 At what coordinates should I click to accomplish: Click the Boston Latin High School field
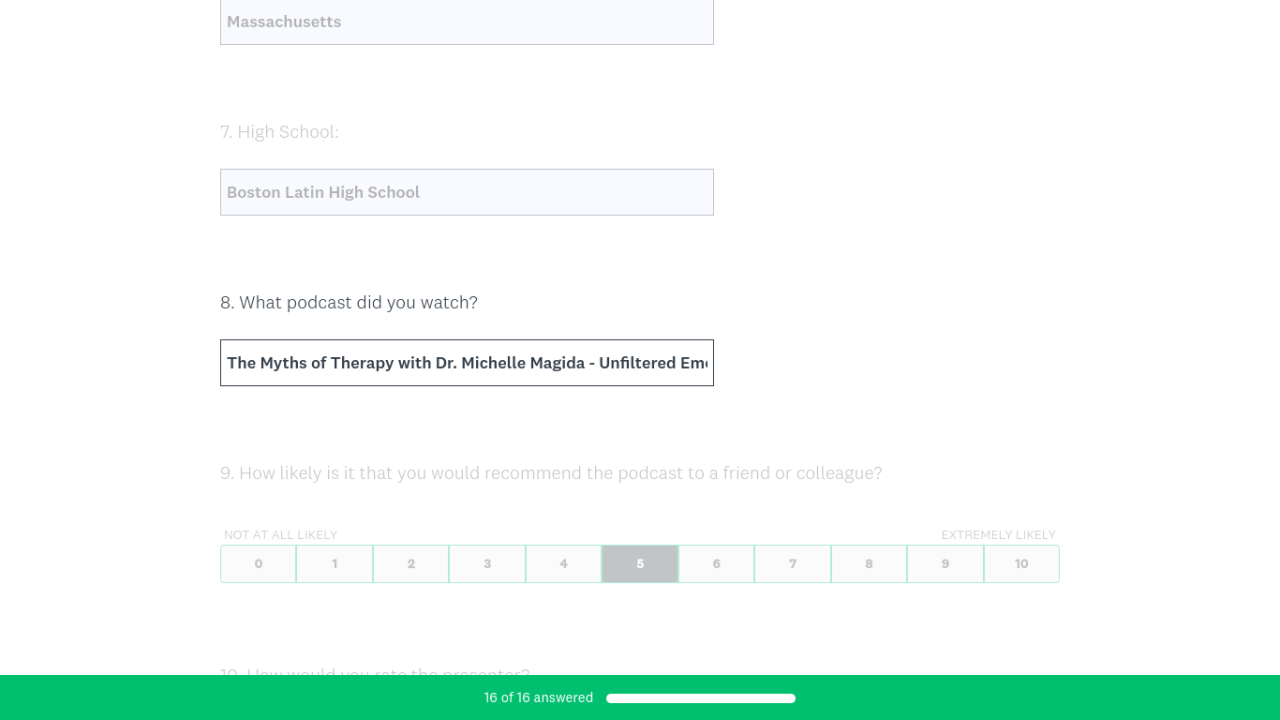click(x=466, y=192)
